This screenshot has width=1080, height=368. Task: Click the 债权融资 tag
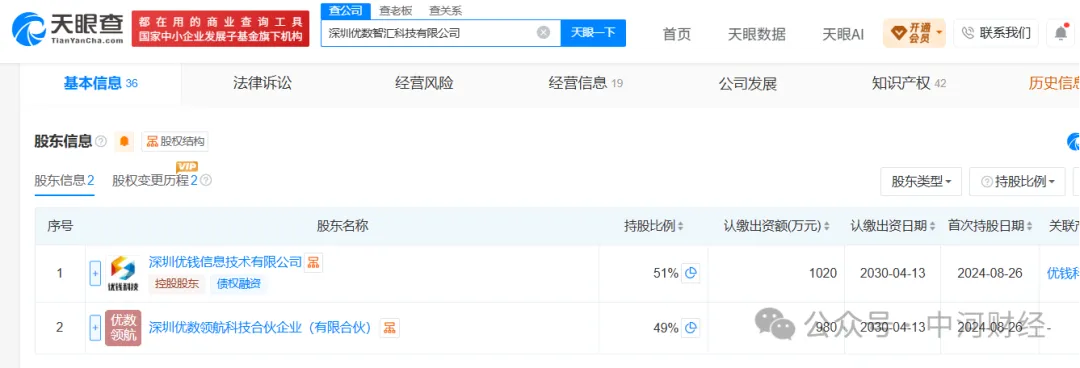point(238,283)
